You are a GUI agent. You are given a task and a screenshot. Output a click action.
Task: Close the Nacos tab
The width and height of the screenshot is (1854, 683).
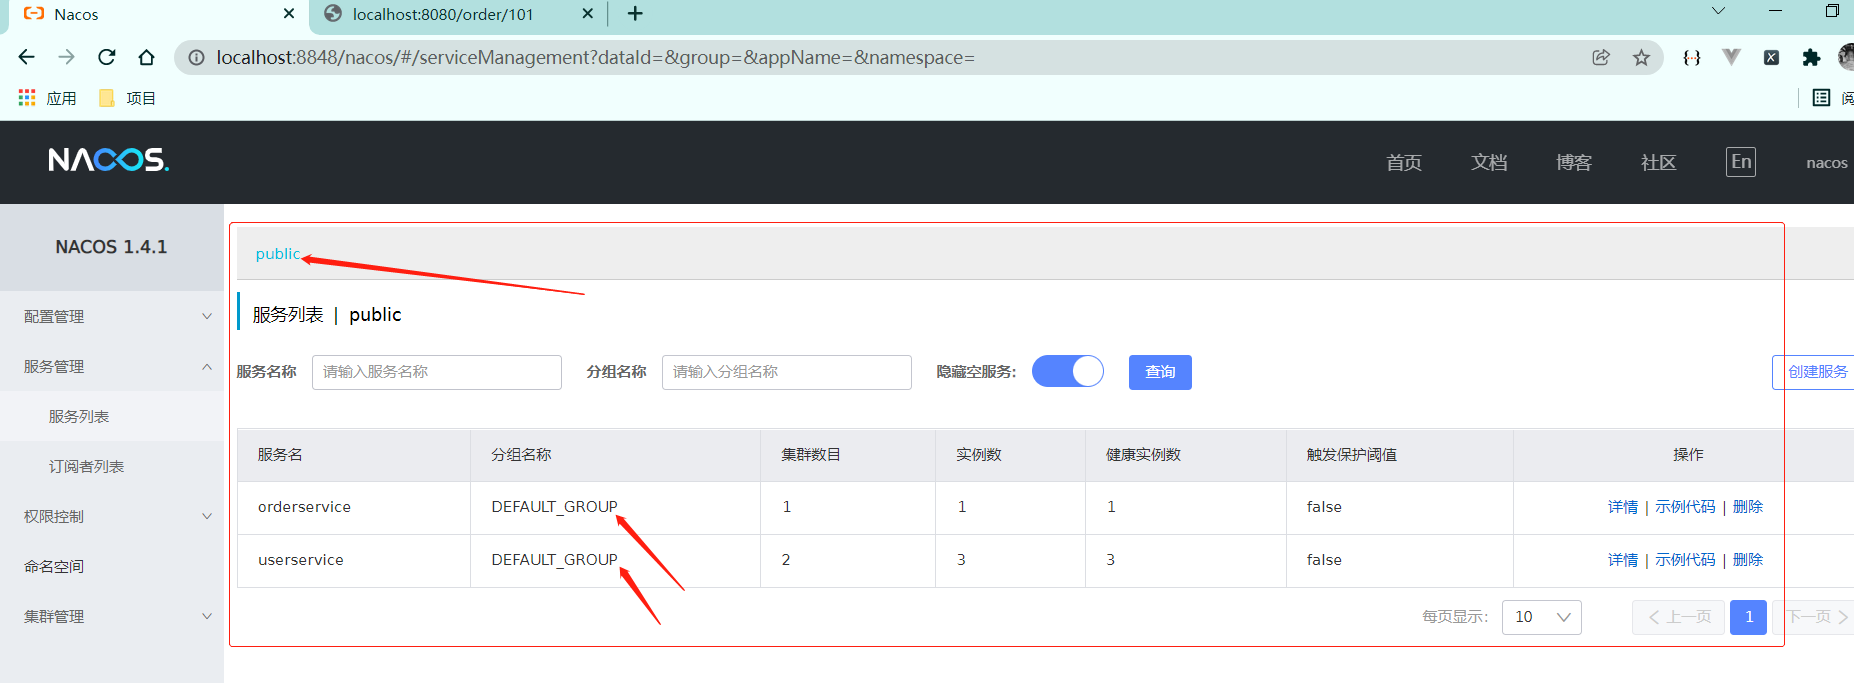289,14
